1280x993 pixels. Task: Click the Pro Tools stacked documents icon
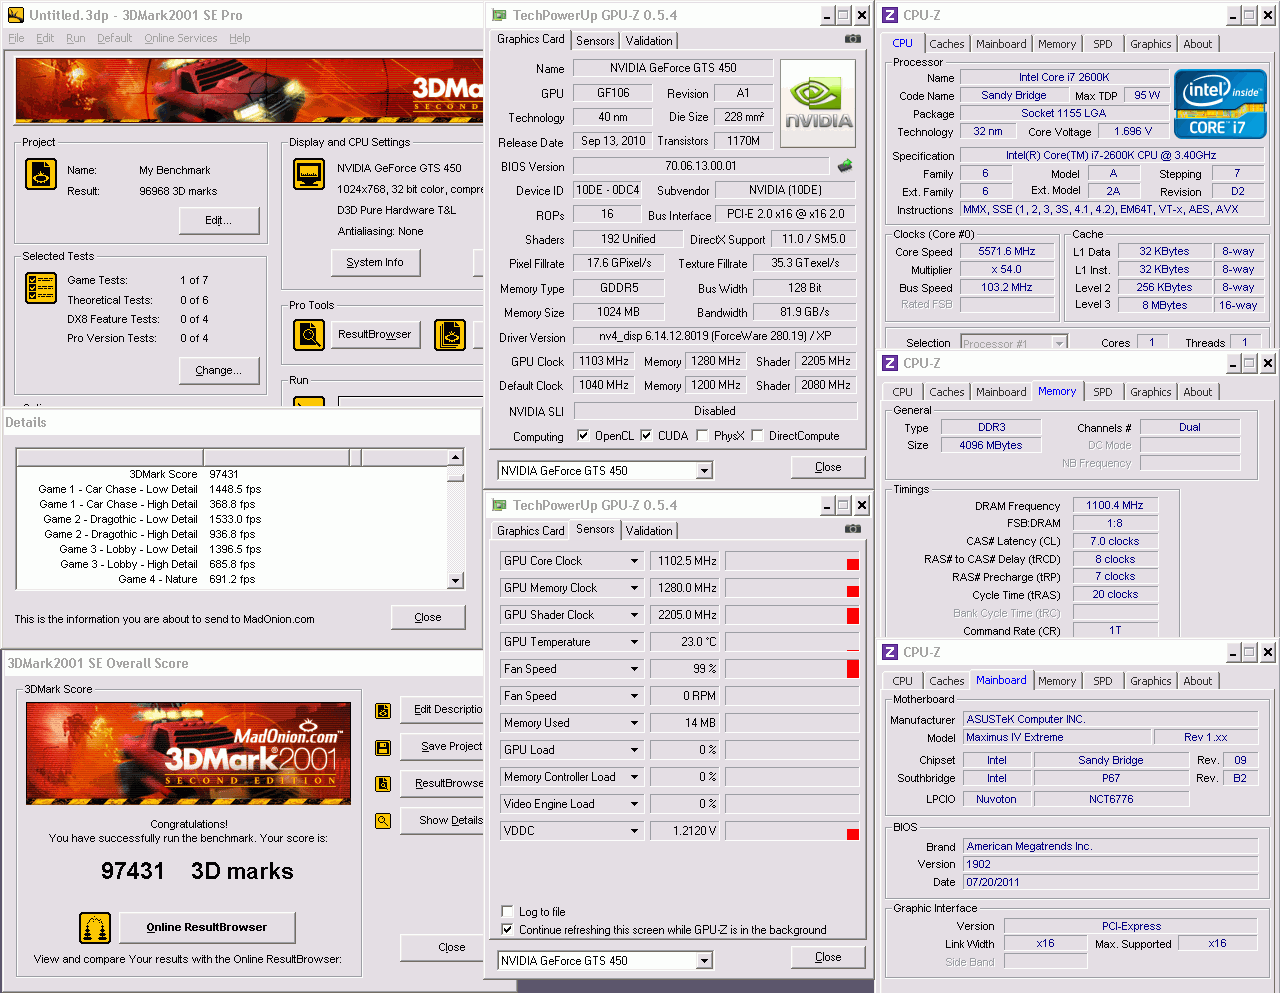tap(450, 335)
